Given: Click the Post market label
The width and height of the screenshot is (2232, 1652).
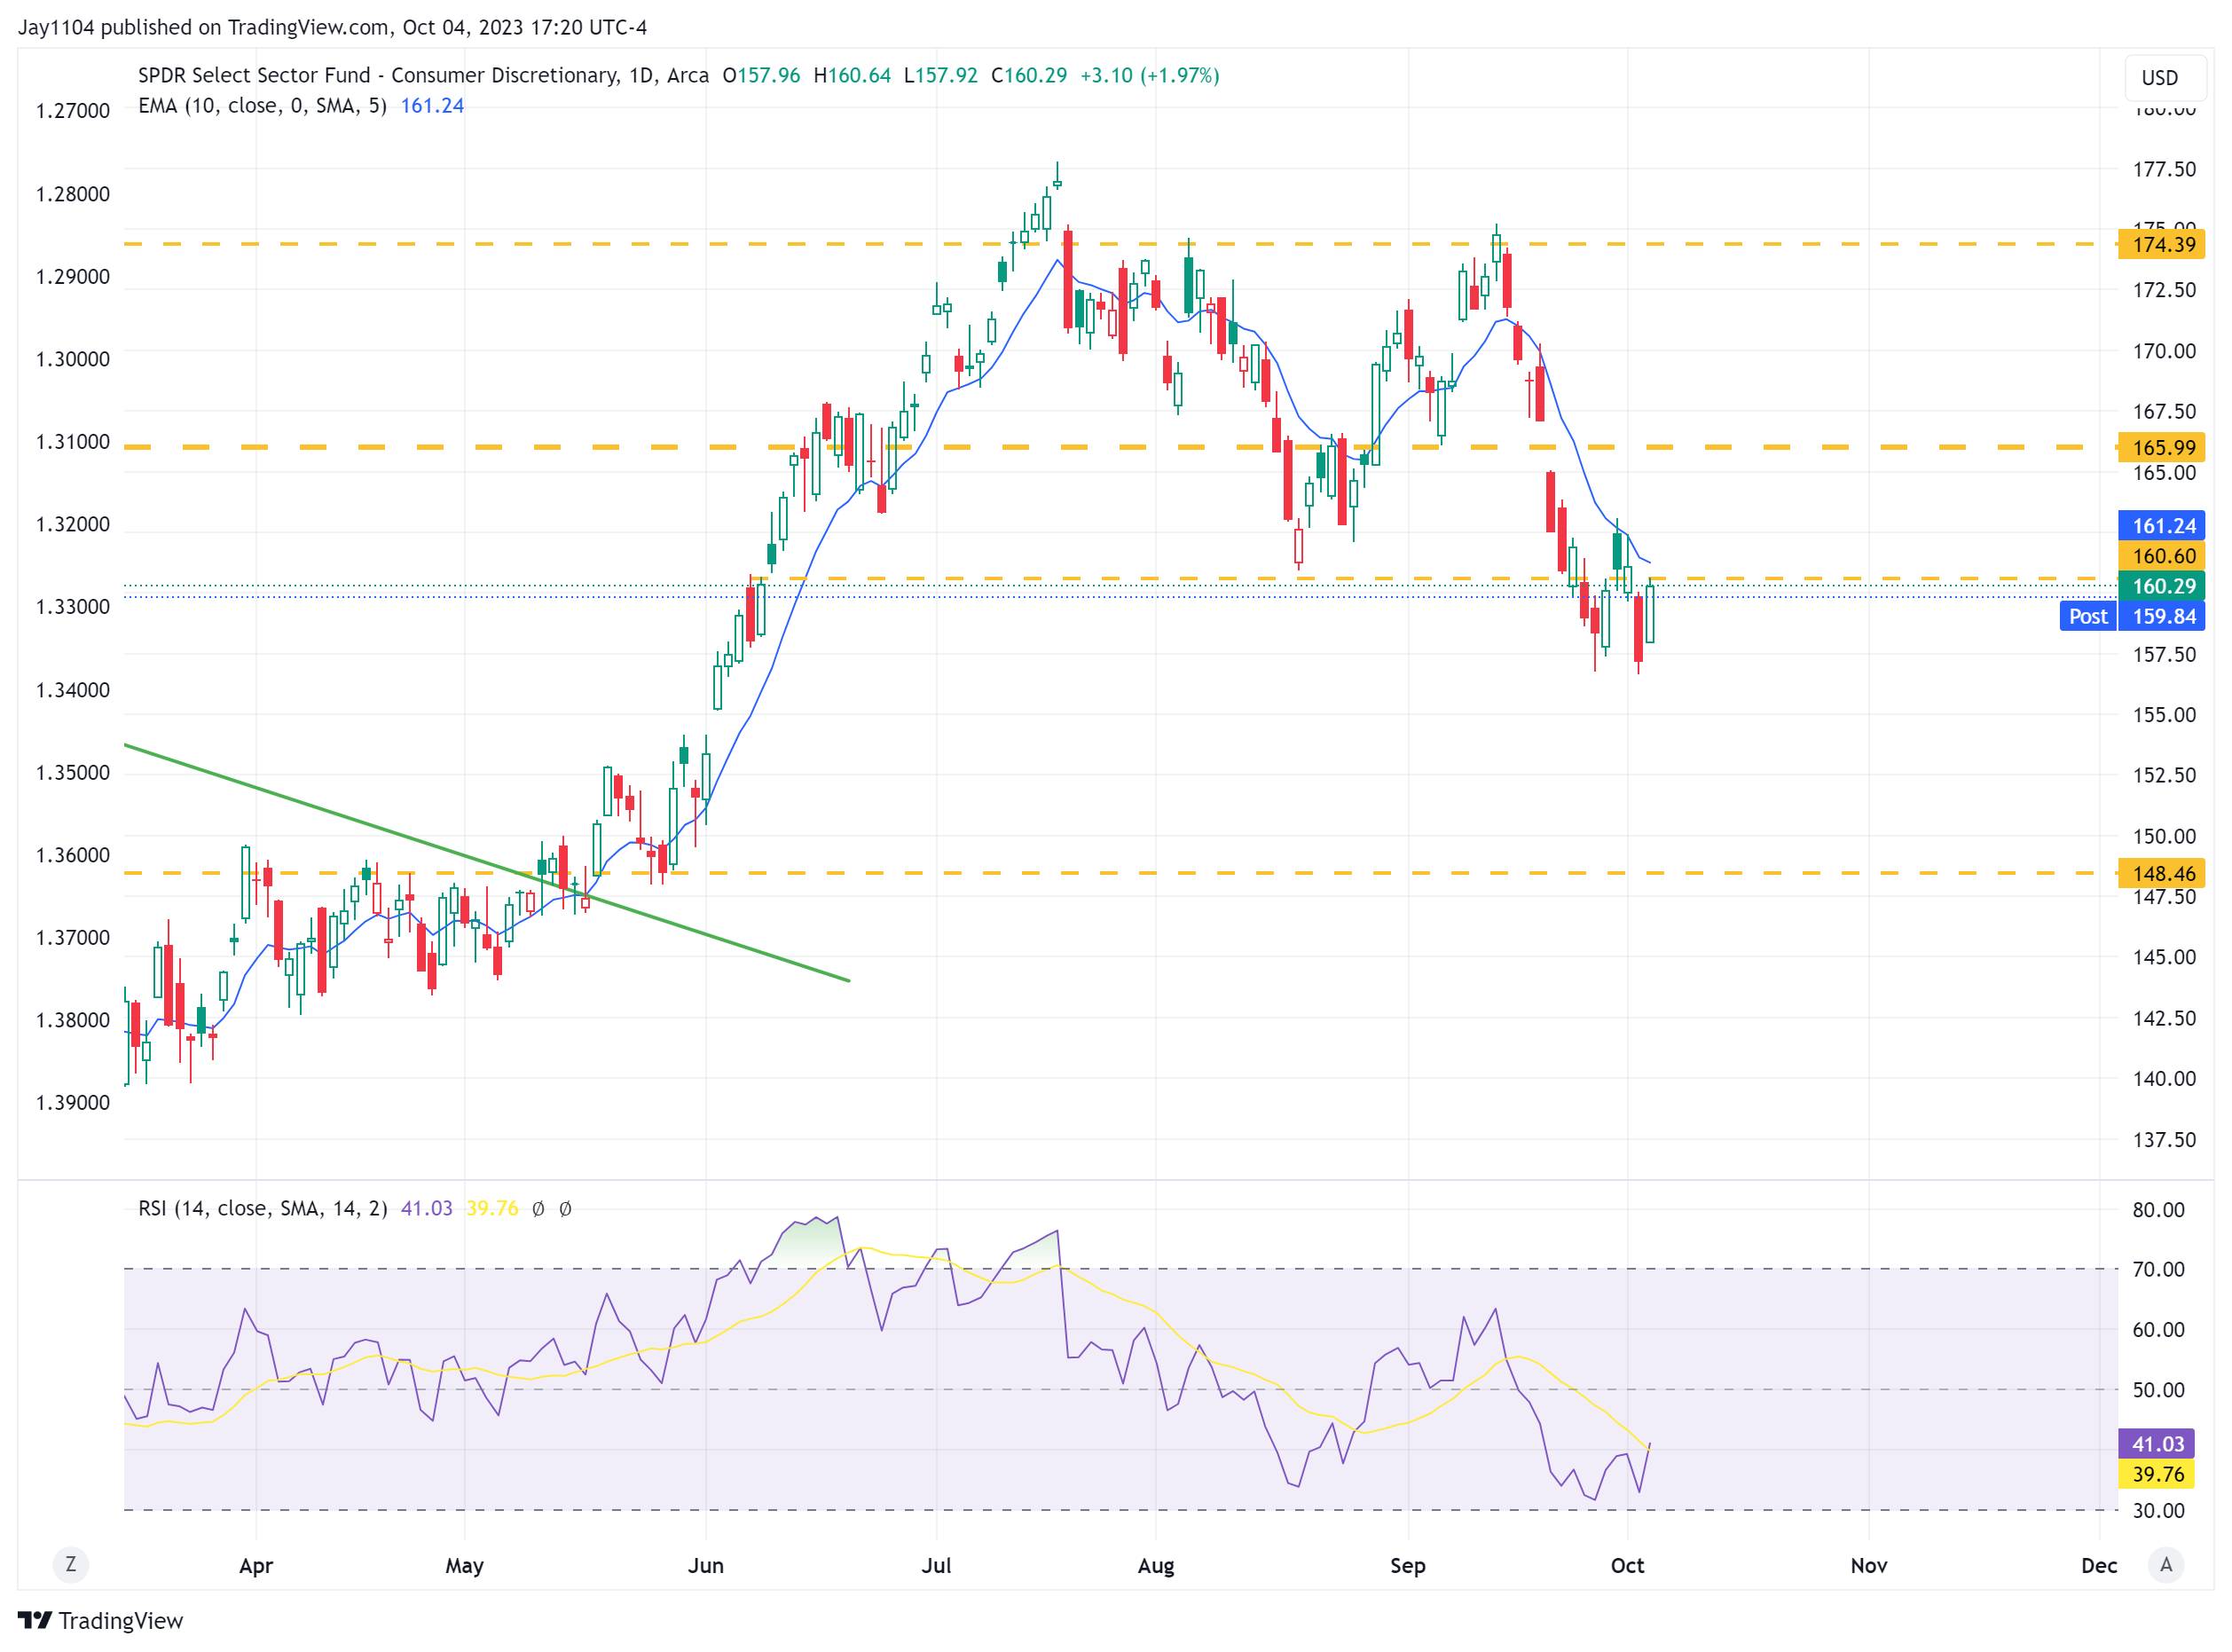Looking at the screenshot, I should [x=2087, y=616].
